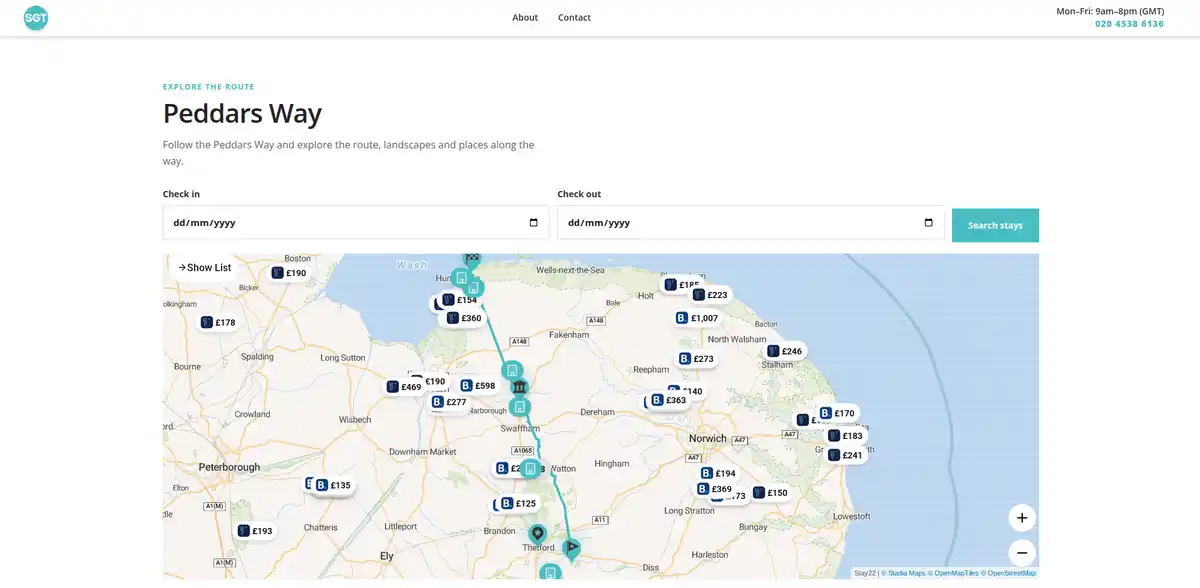Open the OpenMapTiles attribution link
This screenshot has width=1200, height=588.
[953, 573]
